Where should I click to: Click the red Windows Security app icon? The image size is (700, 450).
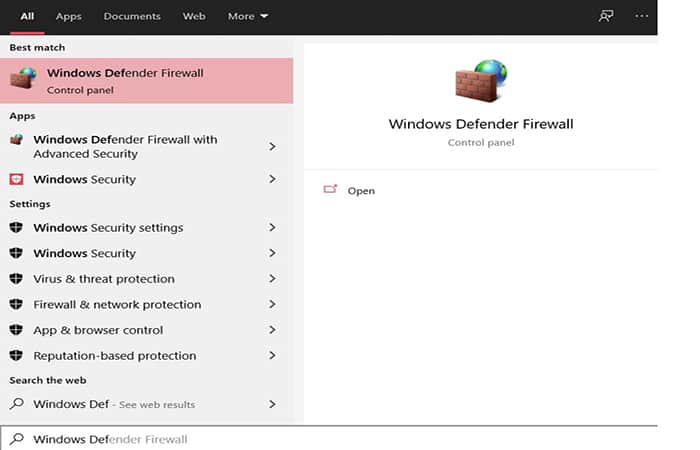(16, 179)
